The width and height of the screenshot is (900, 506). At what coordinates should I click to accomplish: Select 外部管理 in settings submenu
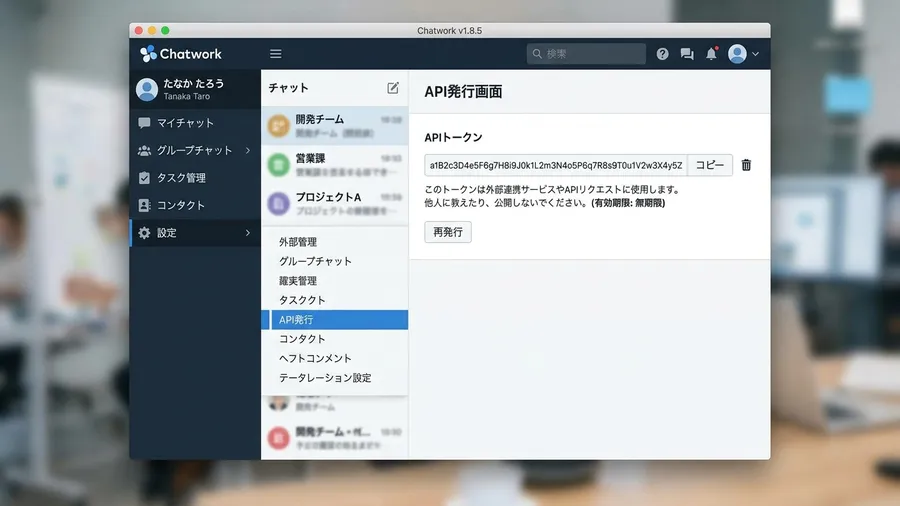(x=335, y=242)
